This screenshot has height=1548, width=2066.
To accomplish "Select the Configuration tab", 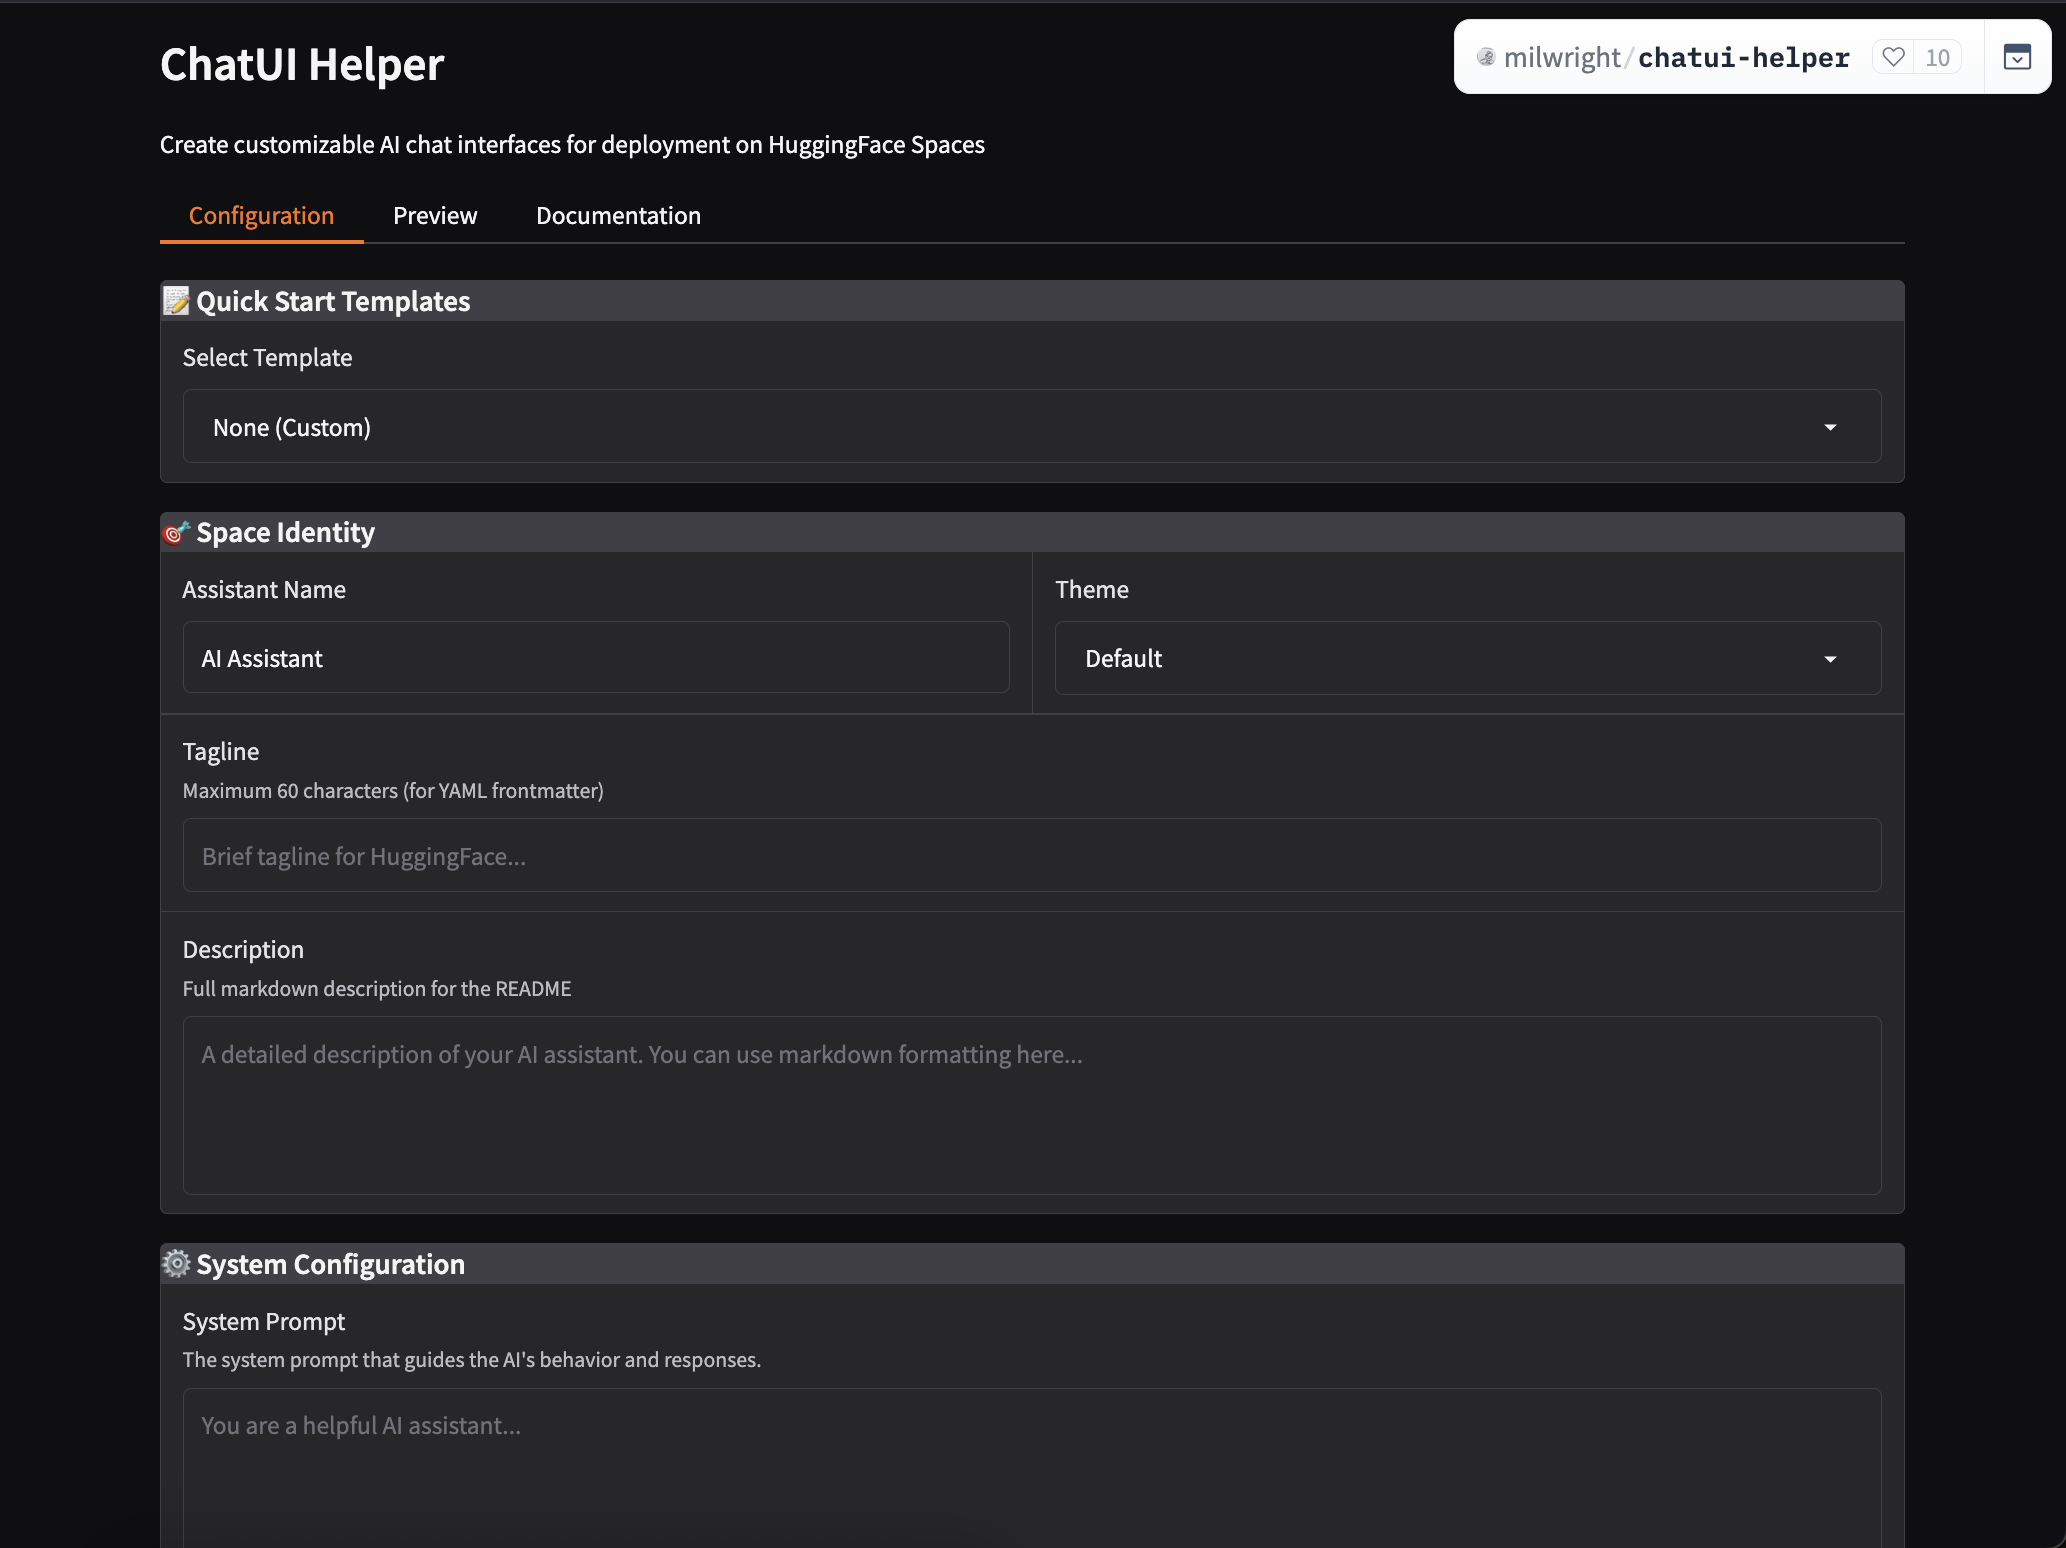I will pyautogui.click(x=261, y=215).
